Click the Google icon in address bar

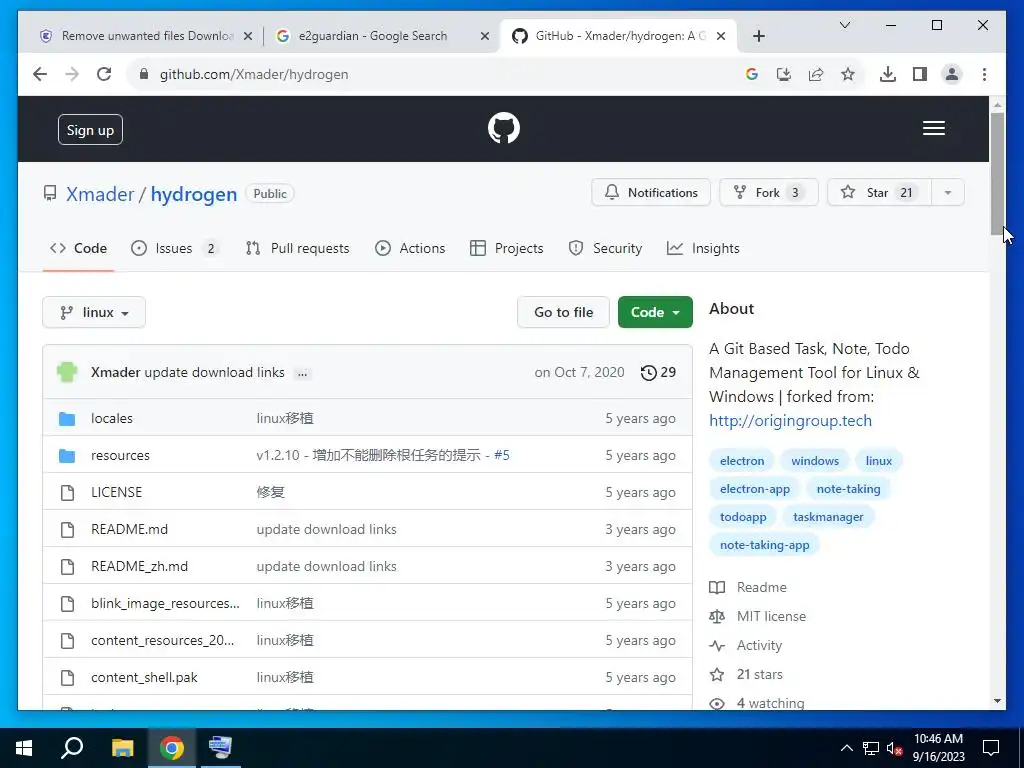(752, 74)
